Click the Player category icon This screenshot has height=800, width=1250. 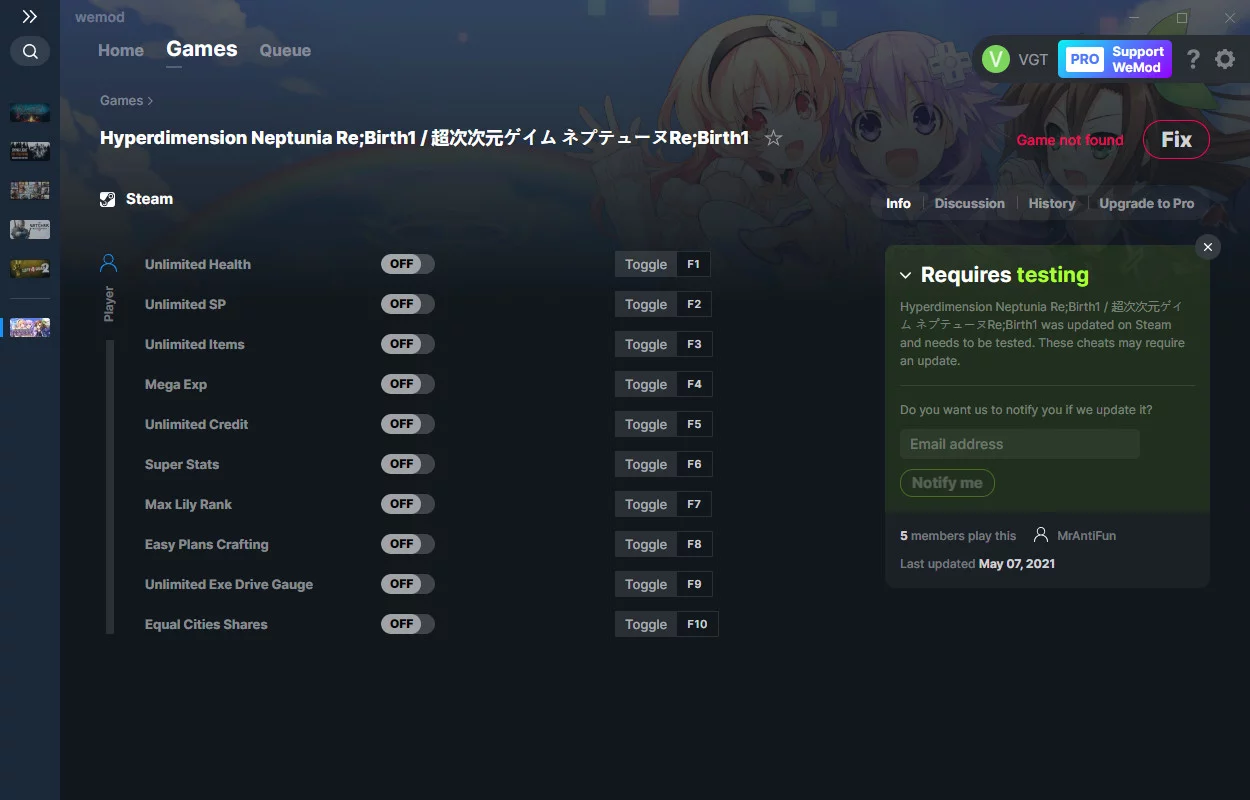pyautogui.click(x=109, y=264)
